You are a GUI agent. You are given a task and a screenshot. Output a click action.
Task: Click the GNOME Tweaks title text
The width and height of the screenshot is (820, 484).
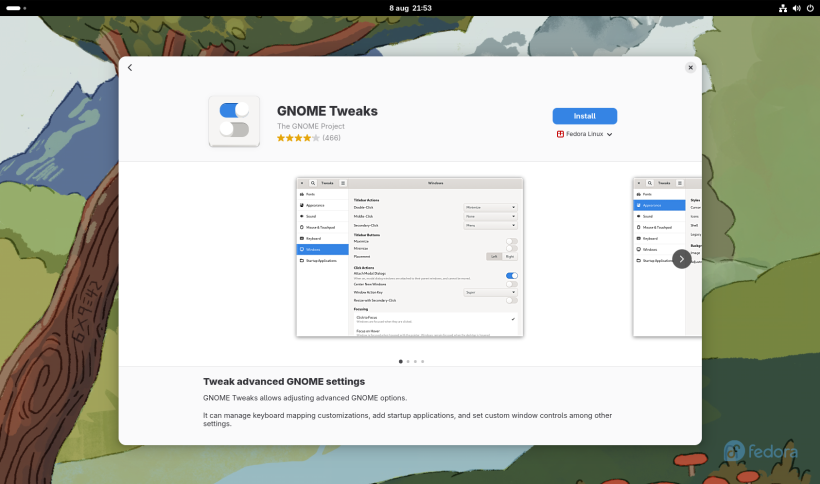[327, 111]
